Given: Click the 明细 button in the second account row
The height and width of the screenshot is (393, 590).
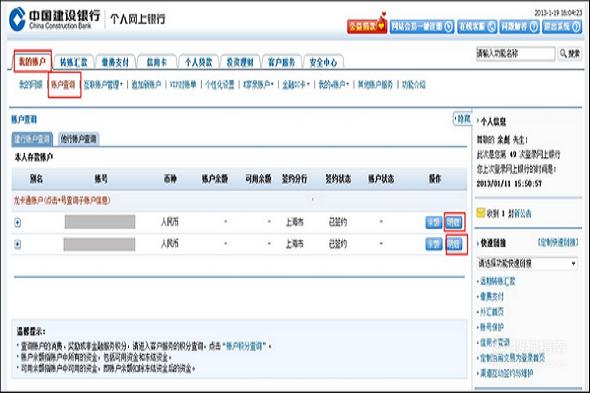Looking at the screenshot, I should (x=455, y=244).
